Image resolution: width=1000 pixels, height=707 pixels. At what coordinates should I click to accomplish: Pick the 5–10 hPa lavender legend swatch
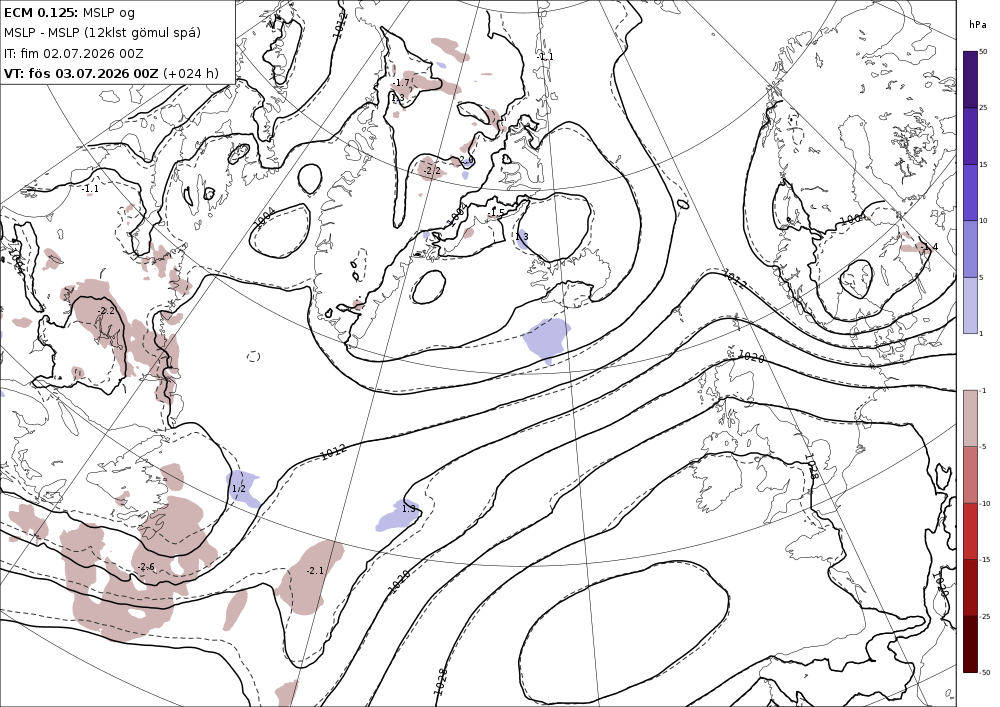click(x=970, y=249)
